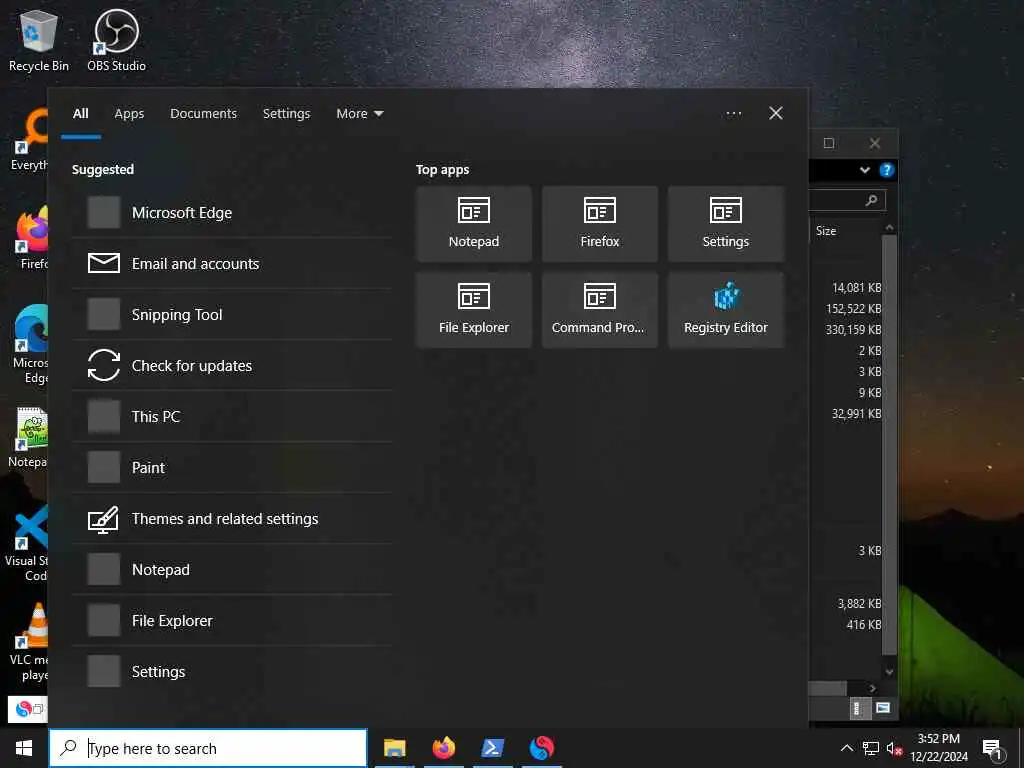
Task: Expand the More filter dropdown
Action: pos(359,114)
